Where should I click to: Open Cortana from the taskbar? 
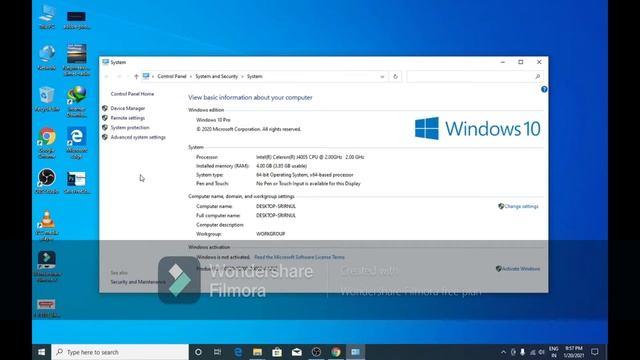point(198,352)
